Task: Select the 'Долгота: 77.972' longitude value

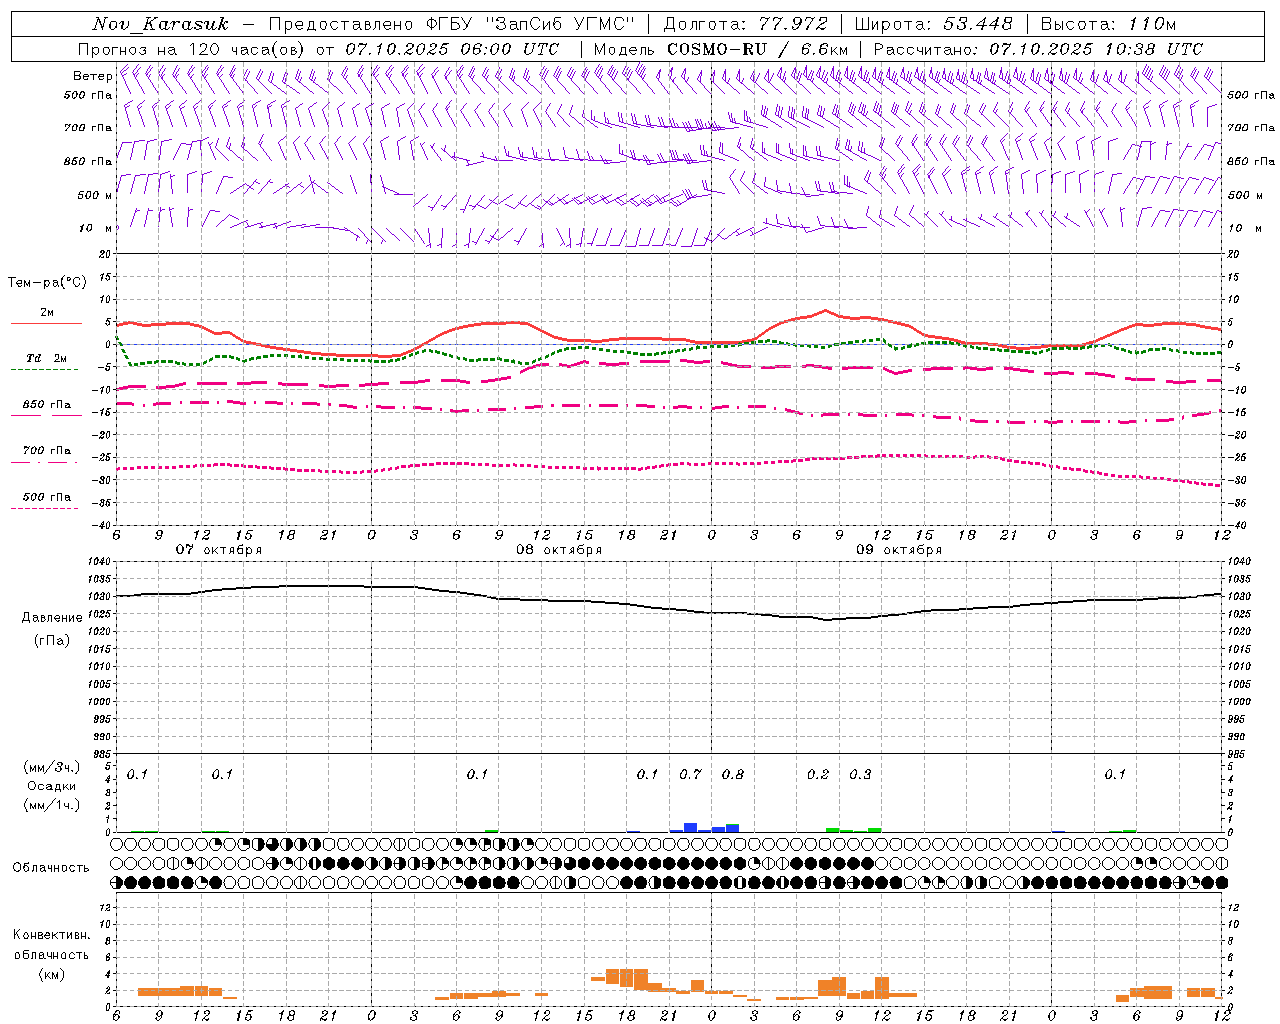Action: (x=746, y=24)
